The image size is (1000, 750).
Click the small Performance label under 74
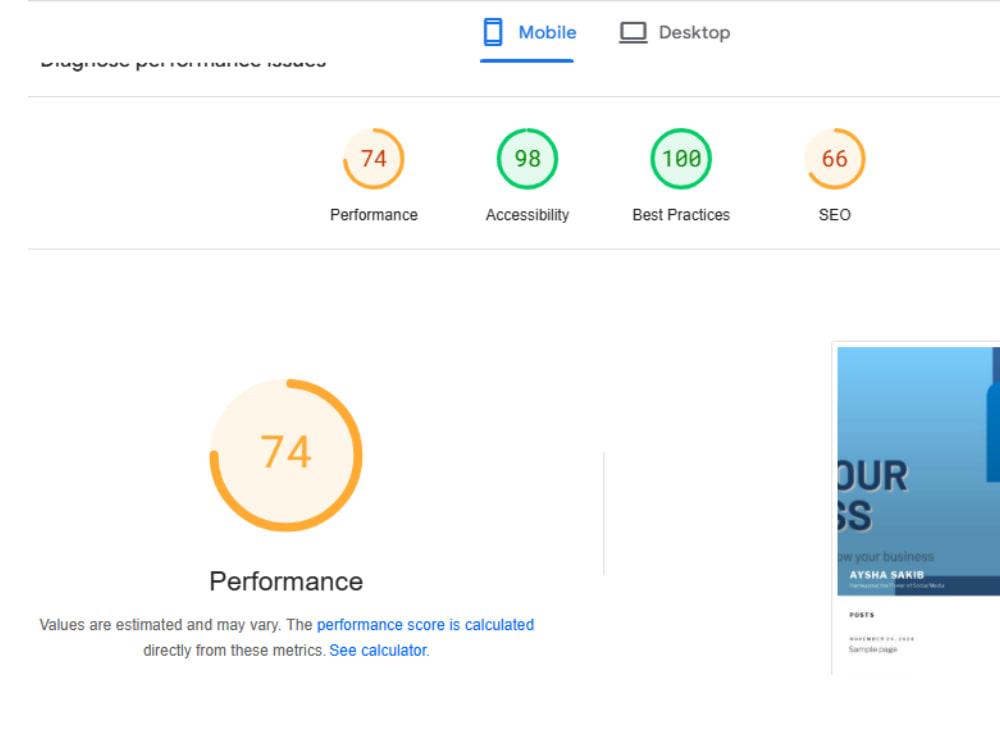pyautogui.click(x=374, y=215)
